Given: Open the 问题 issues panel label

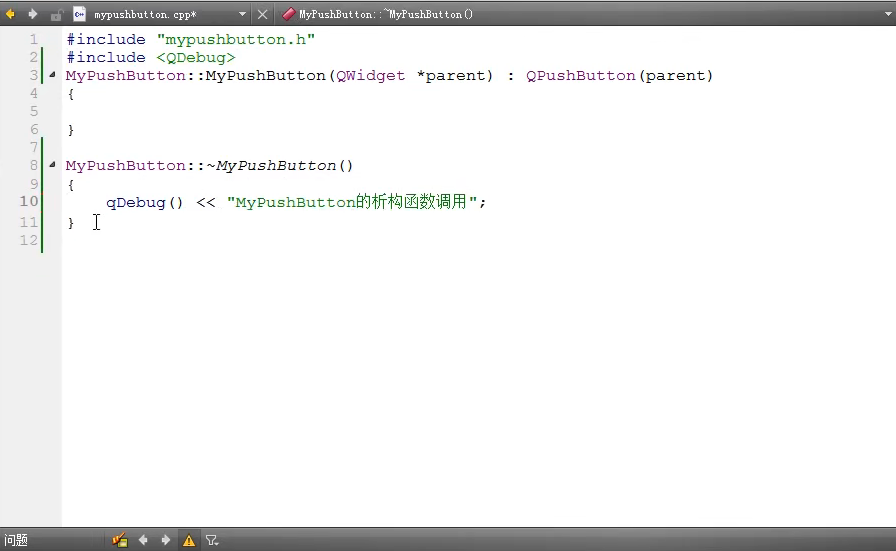Looking at the screenshot, I should (x=16, y=540).
